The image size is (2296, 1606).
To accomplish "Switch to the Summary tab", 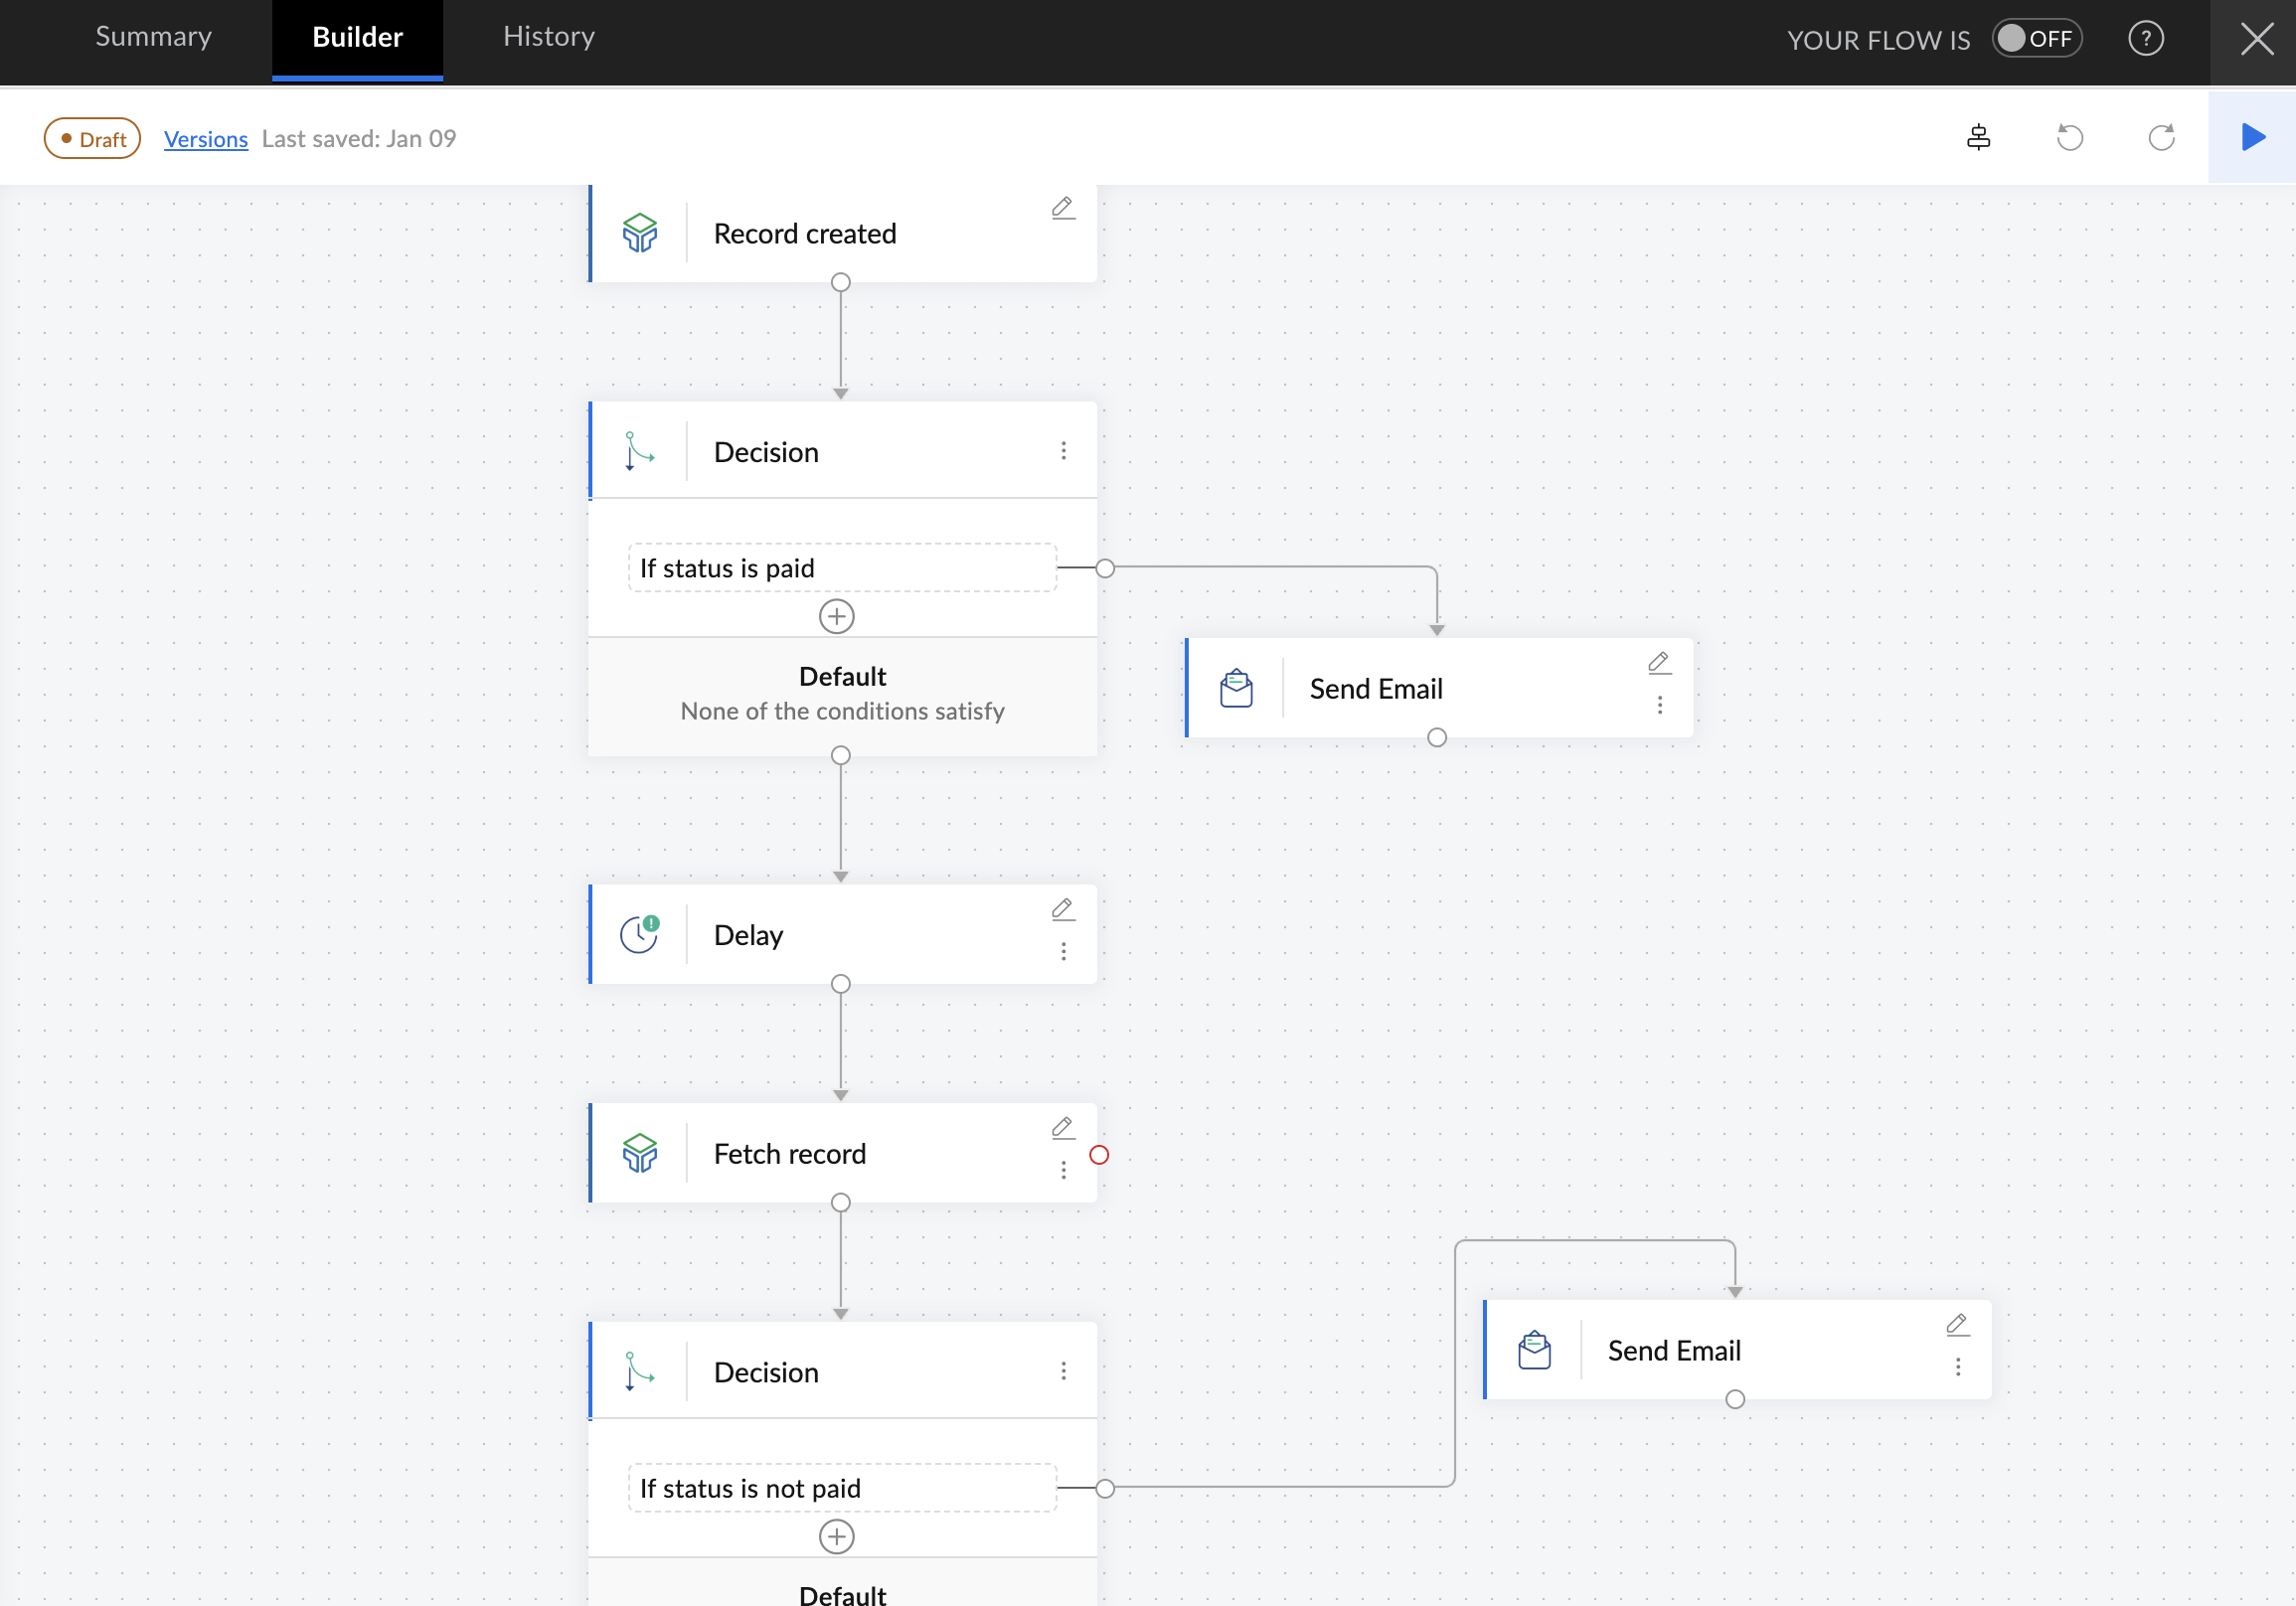I will [x=153, y=37].
